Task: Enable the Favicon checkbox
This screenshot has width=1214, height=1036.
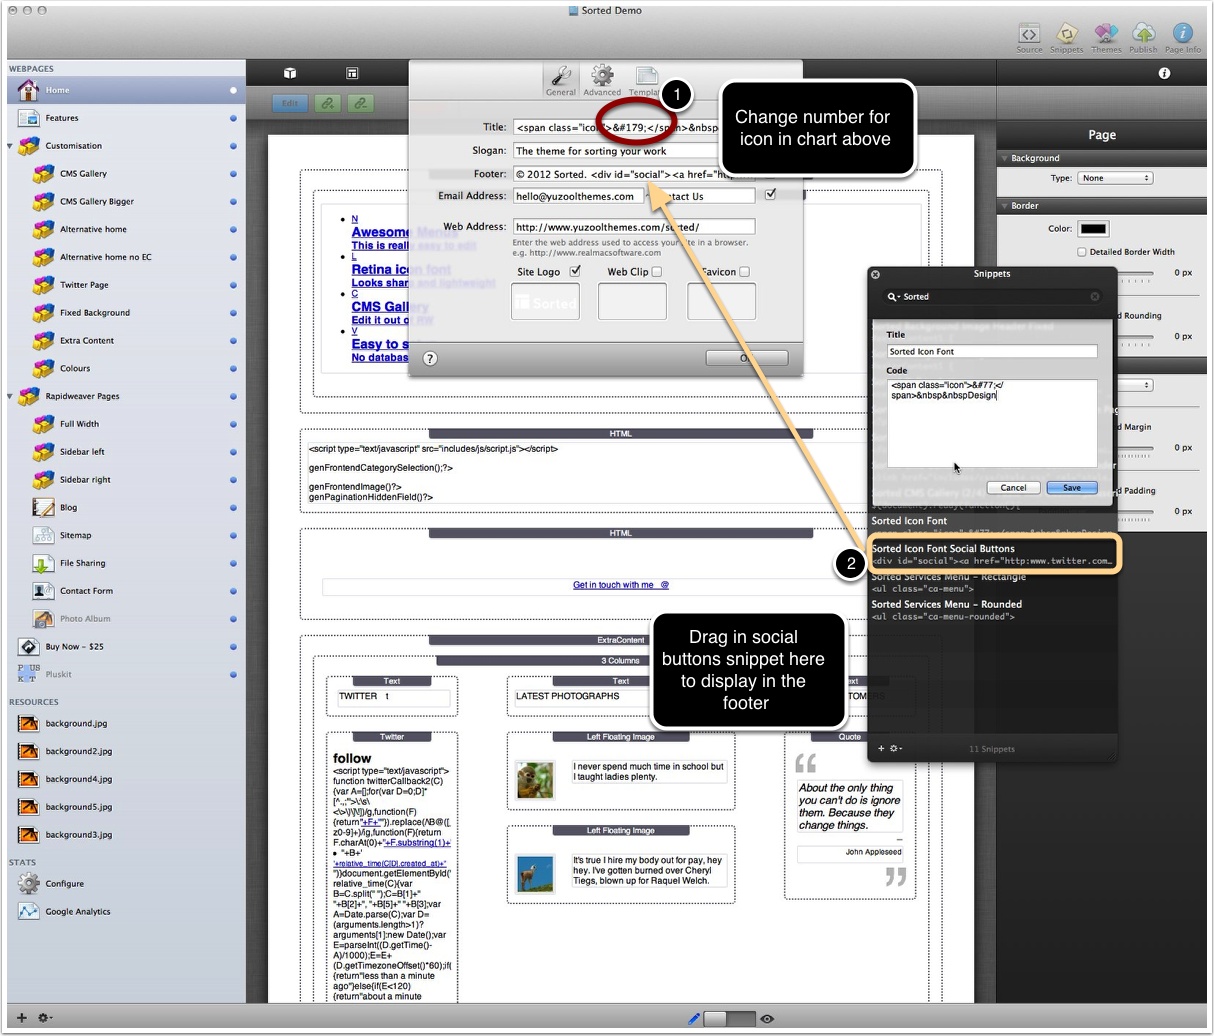Action: pyautogui.click(x=744, y=271)
